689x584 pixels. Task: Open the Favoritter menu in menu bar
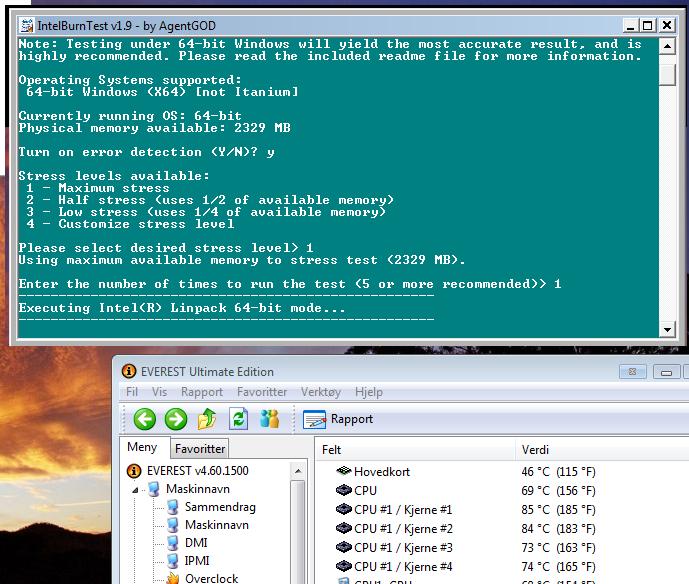pos(262,392)
